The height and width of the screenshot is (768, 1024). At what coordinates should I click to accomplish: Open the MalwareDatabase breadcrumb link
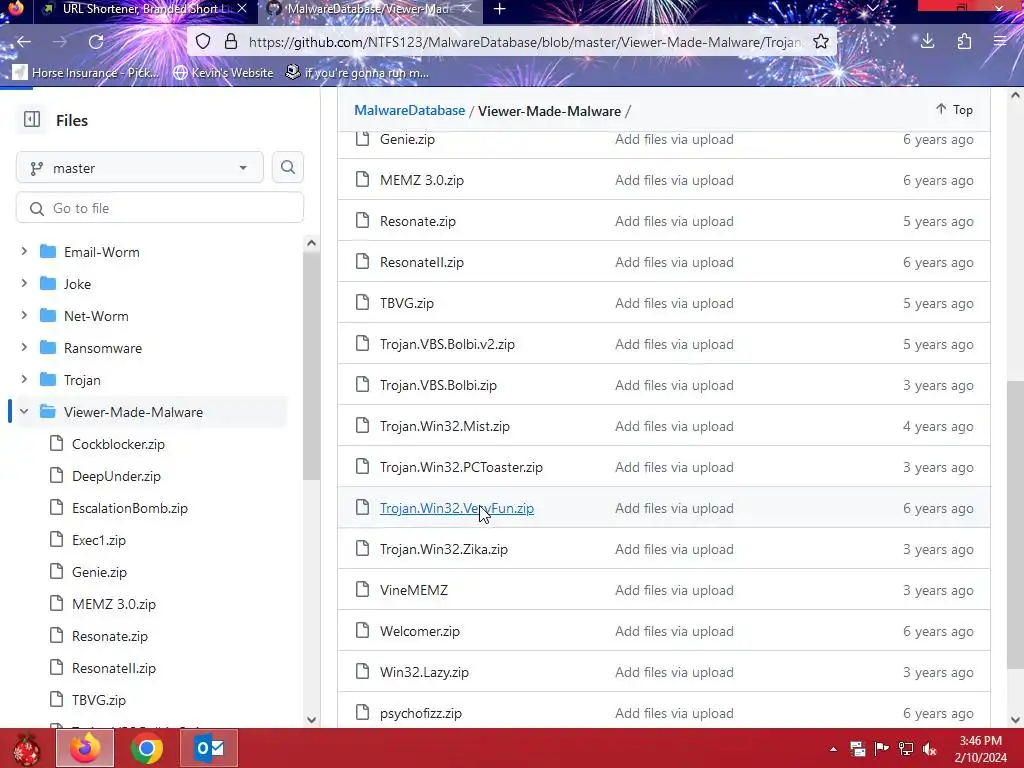[409, 110]
